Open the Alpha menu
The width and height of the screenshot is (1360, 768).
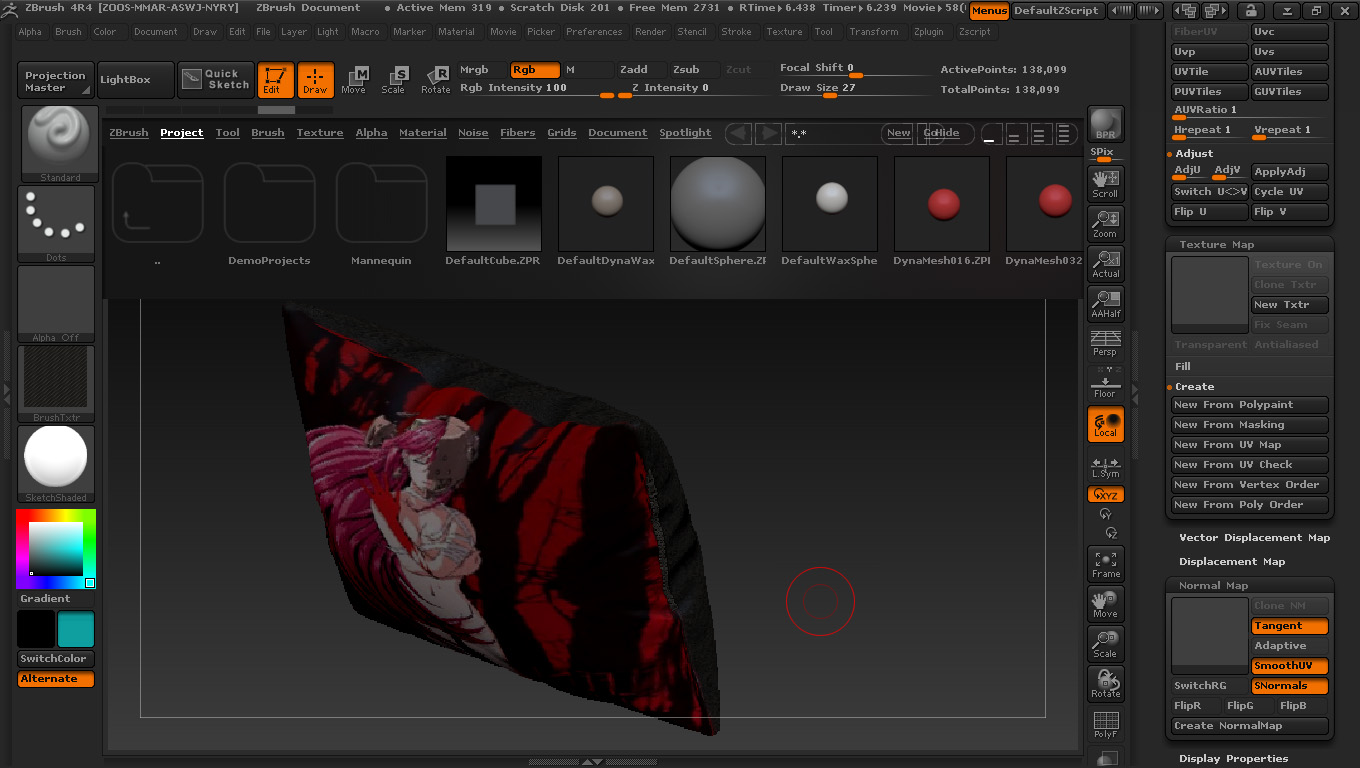pos(30,32)
